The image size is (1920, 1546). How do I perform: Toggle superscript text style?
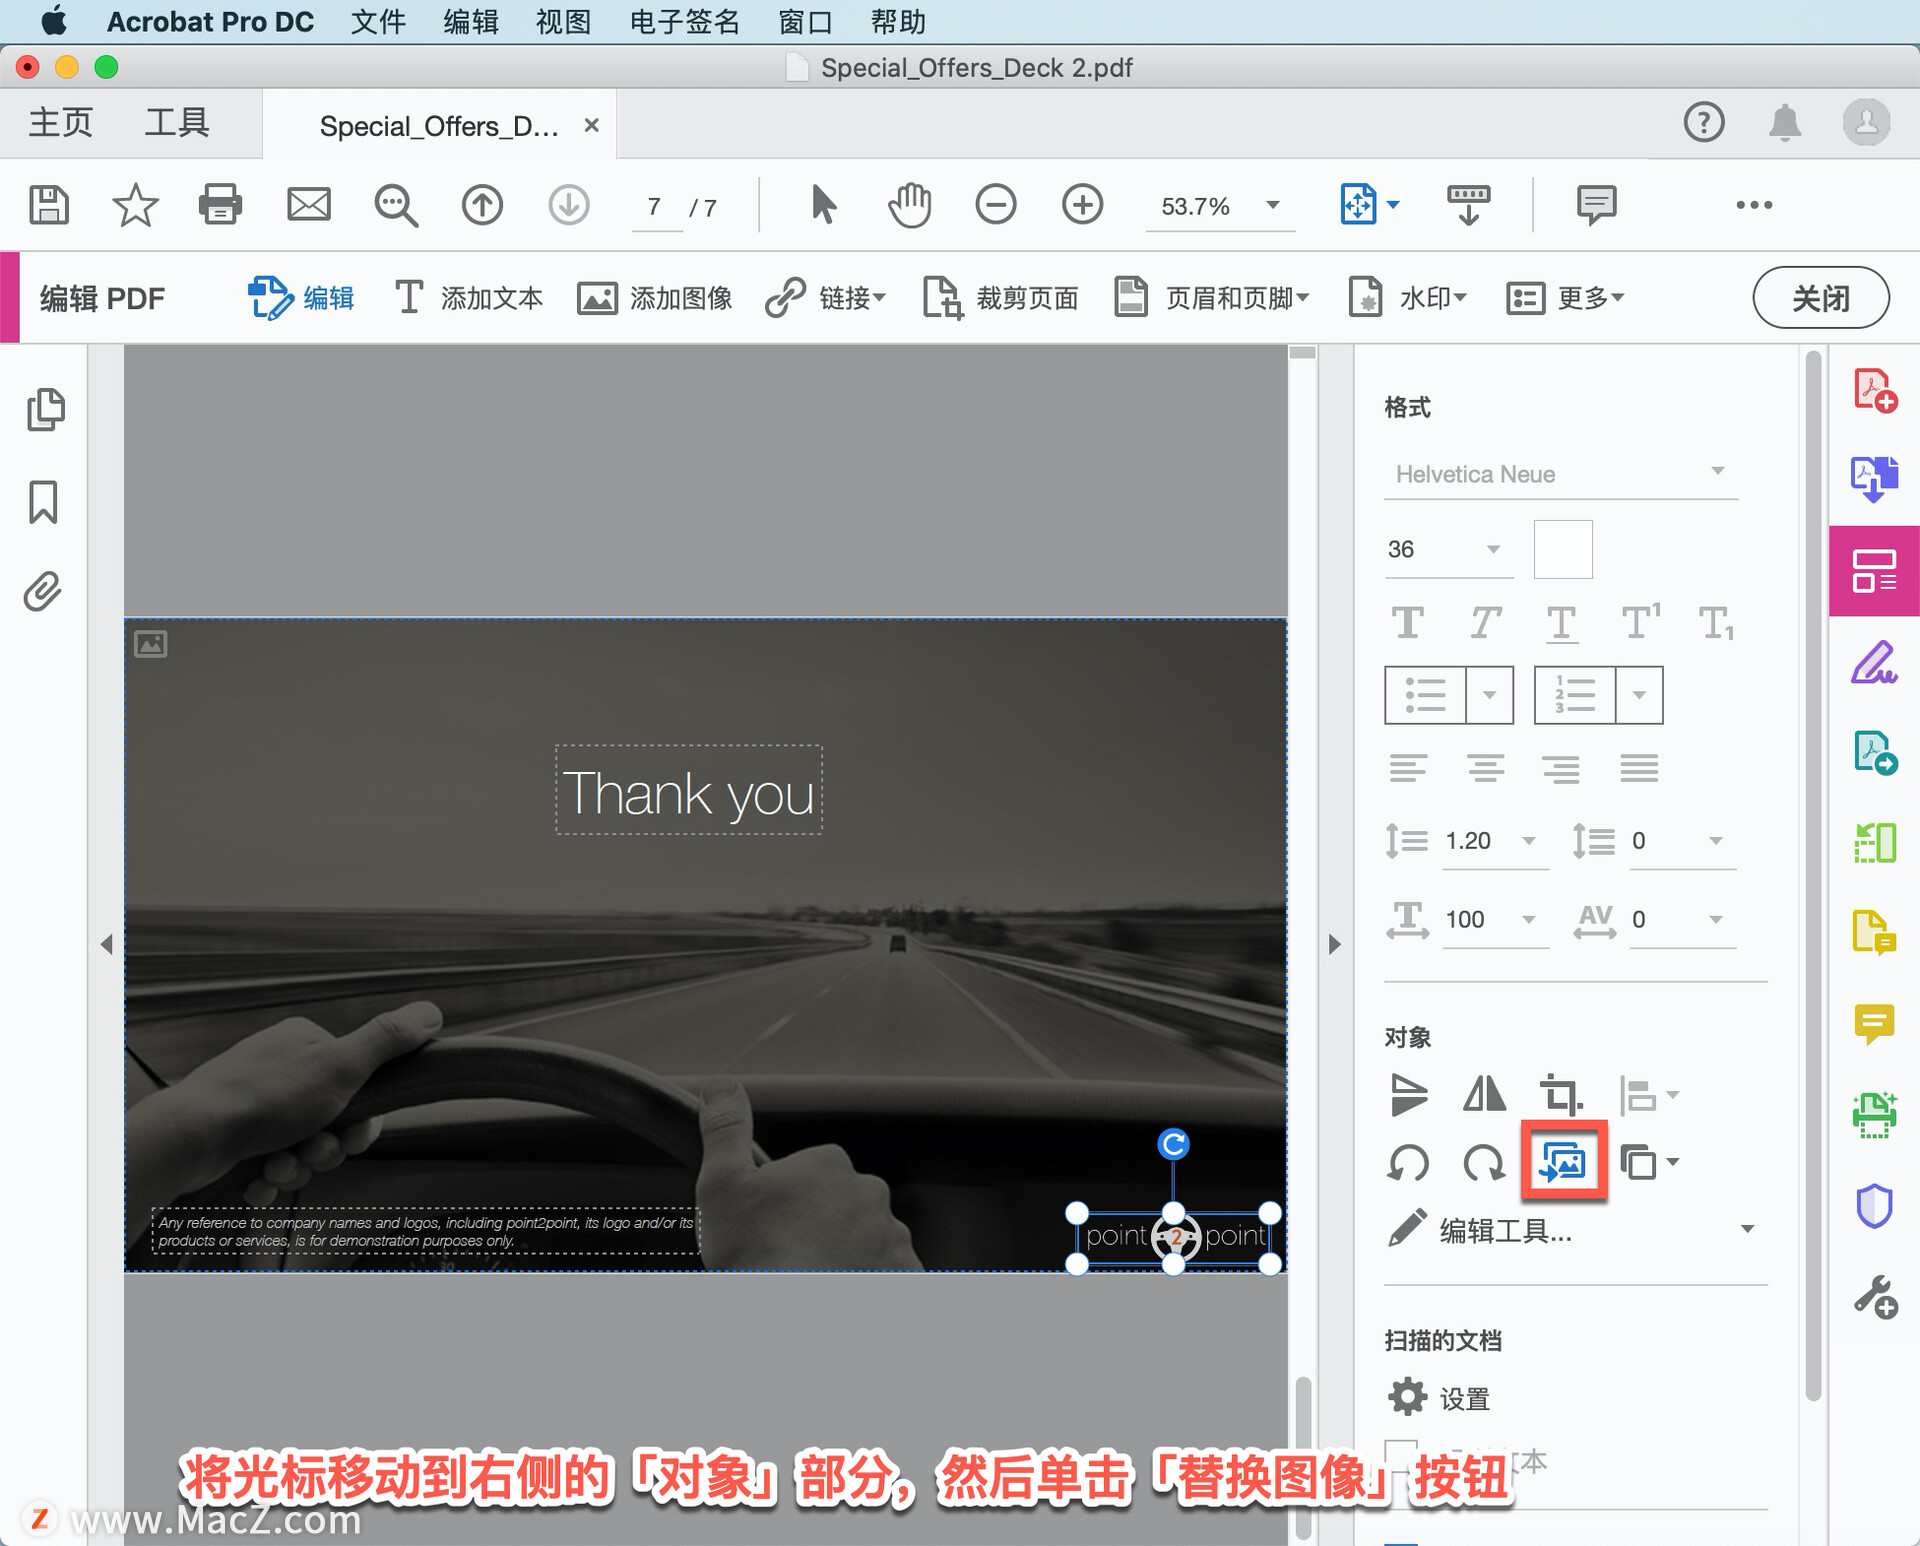pyautogui.click(x=1640, y=621)
